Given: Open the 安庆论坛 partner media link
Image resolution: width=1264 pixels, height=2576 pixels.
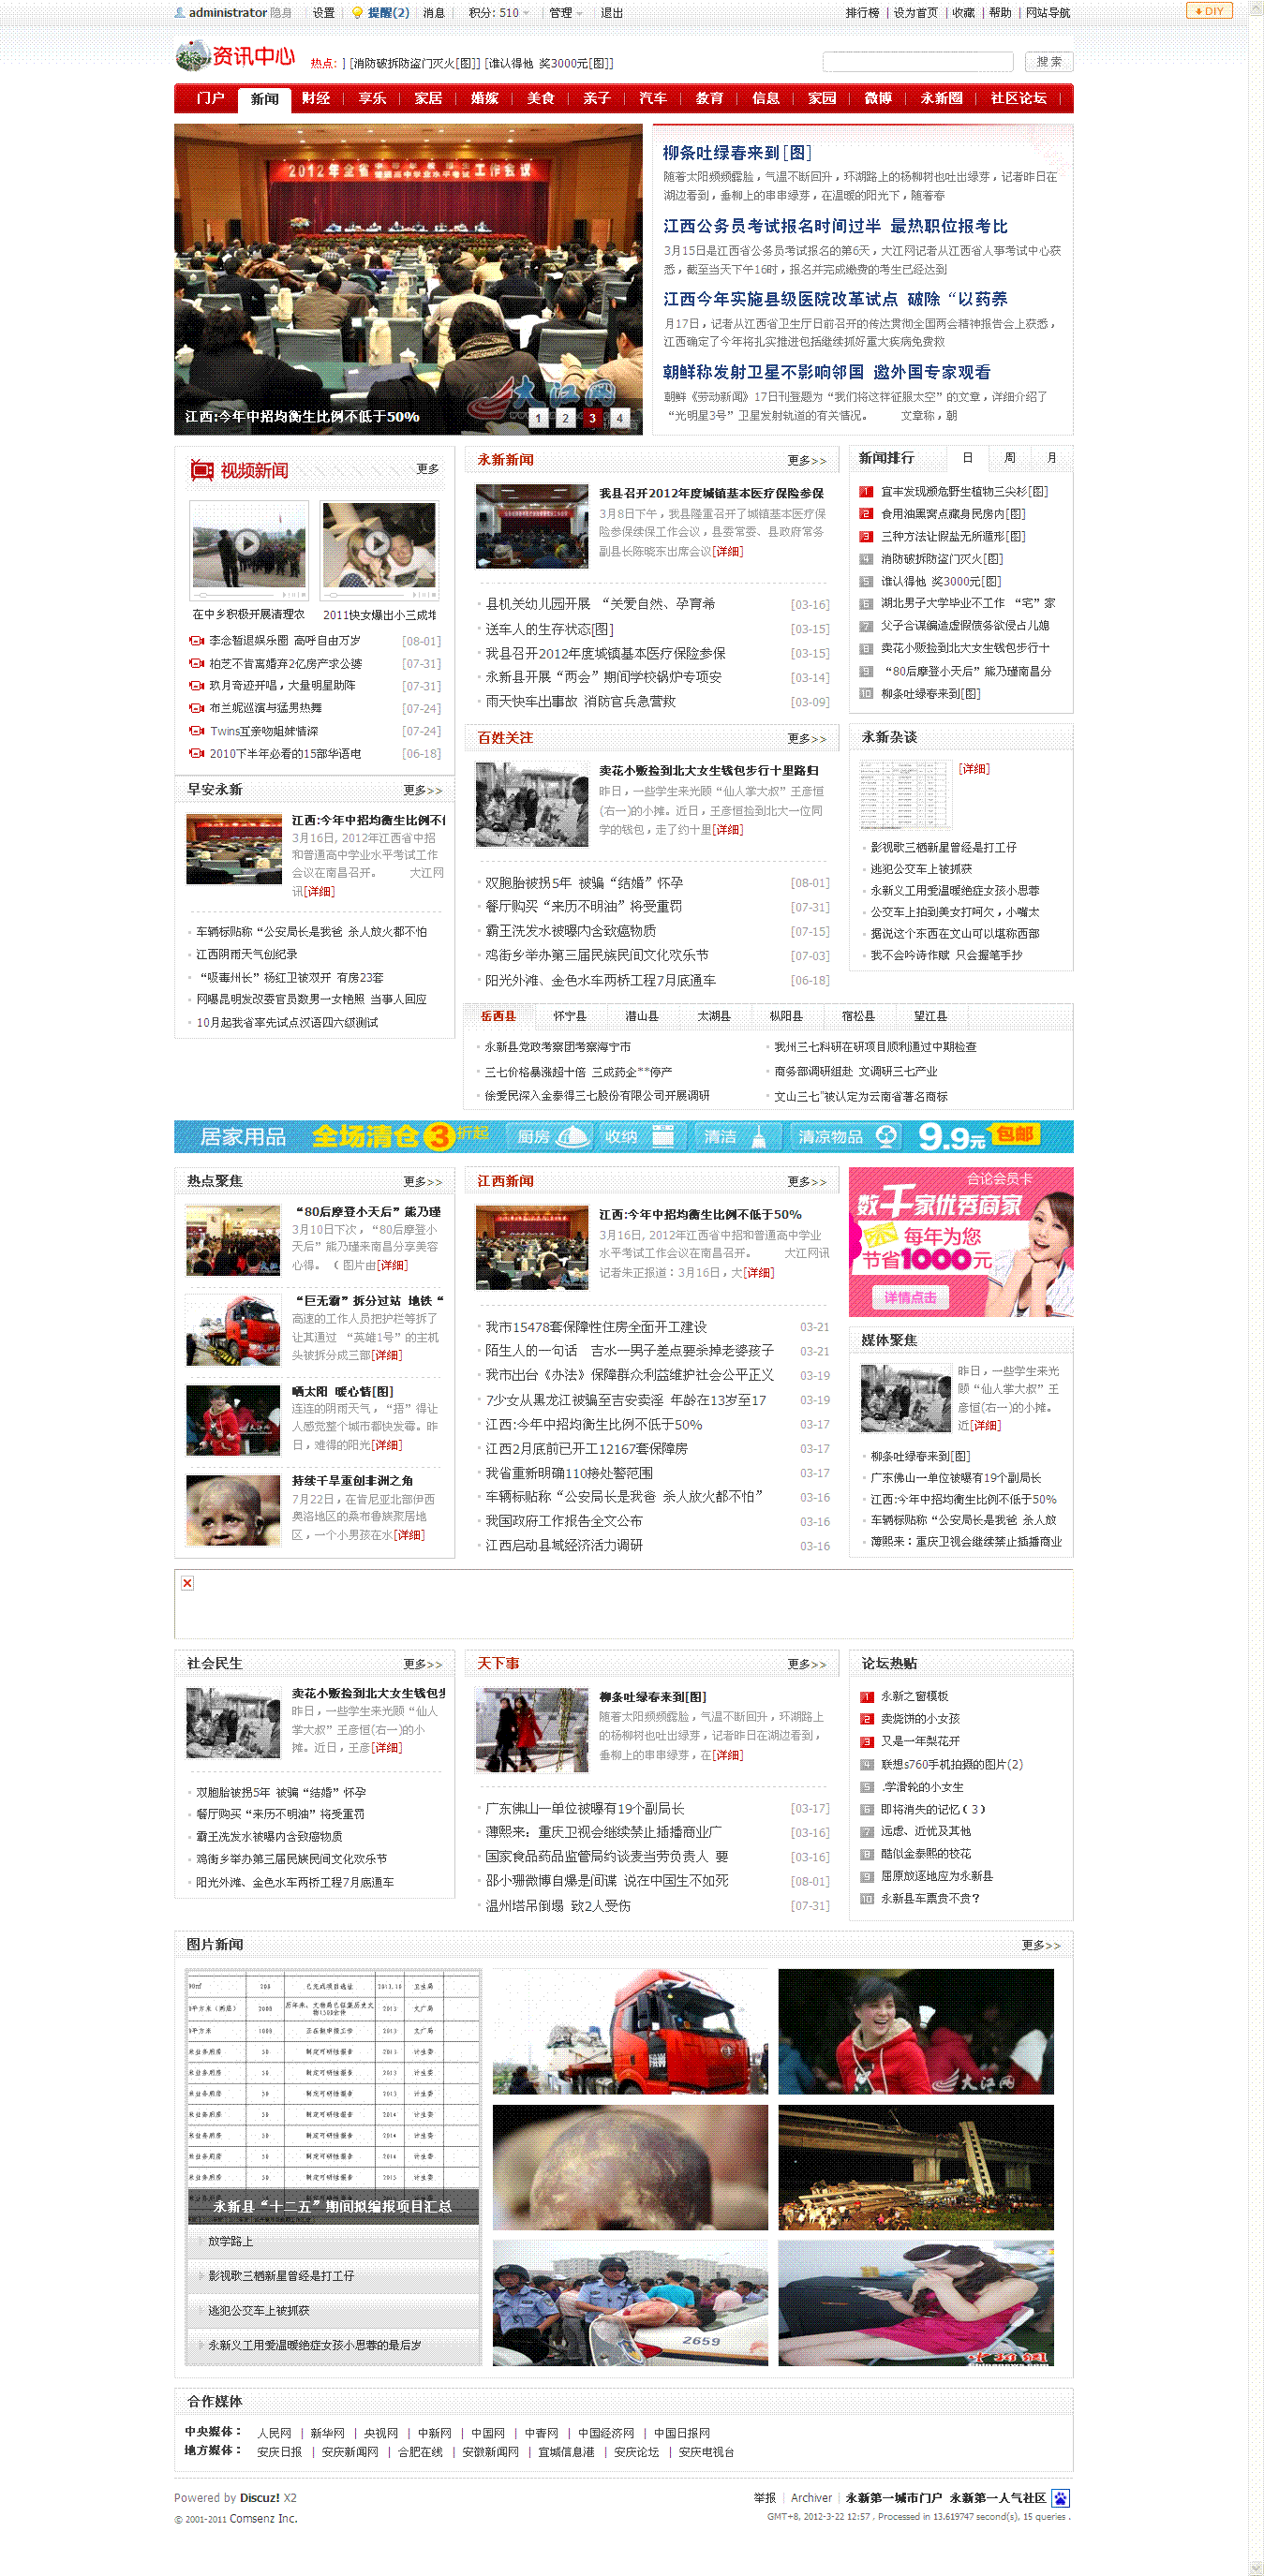Looking at the screenshot, I should point(636,2452).
